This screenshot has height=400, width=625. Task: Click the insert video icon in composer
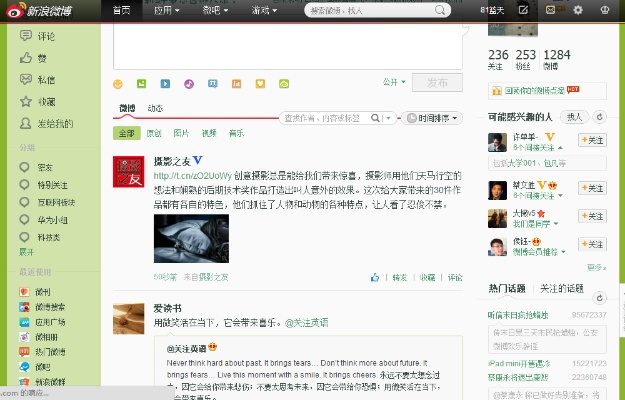(x=165, y=83)
